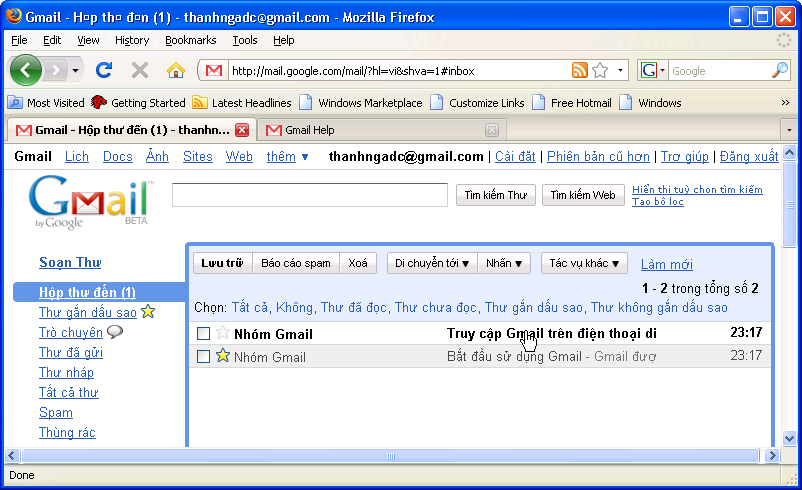Click the vertical scrollbar down arrow
Image resolution: width=802 pixels, height=490 pixels.
click(789, 438)
